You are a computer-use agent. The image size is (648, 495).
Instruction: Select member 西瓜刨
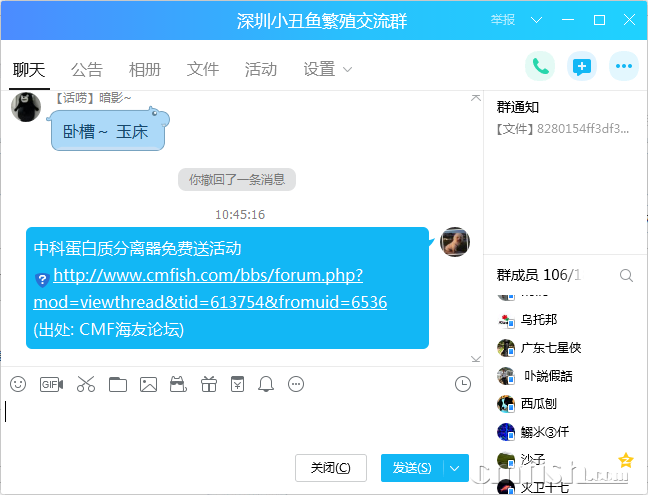(x=538, y=404)
